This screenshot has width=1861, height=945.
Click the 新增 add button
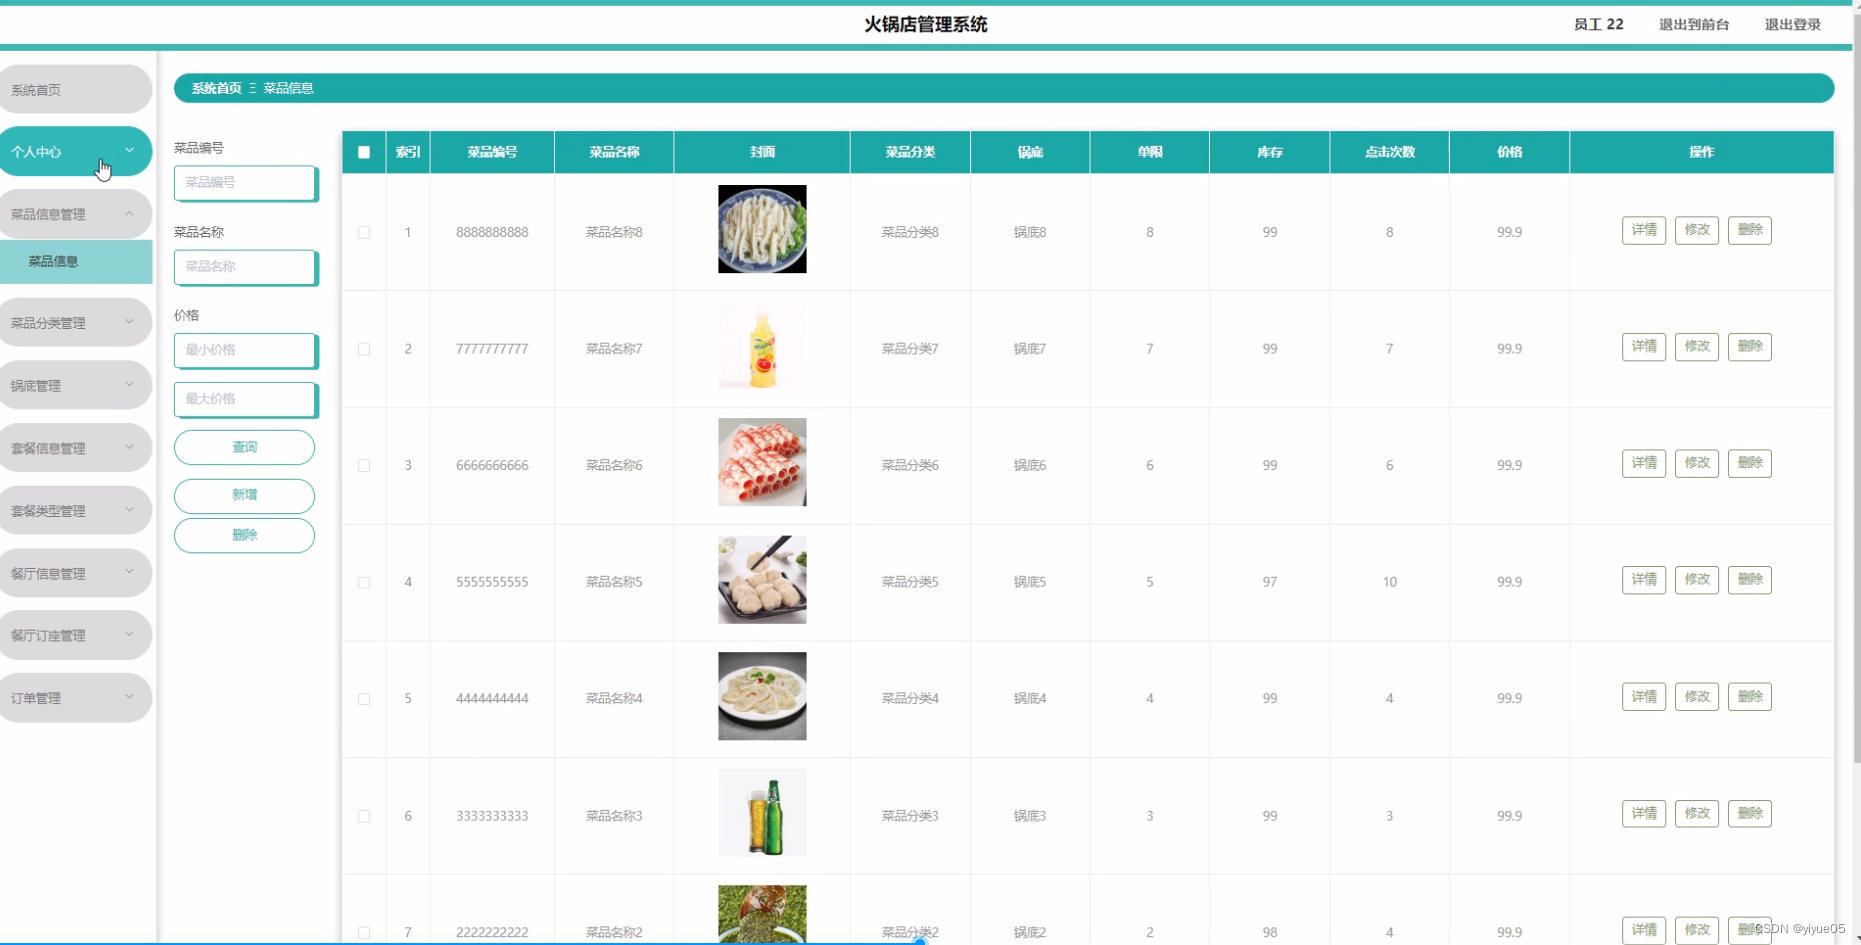click(x=244, y=495)
